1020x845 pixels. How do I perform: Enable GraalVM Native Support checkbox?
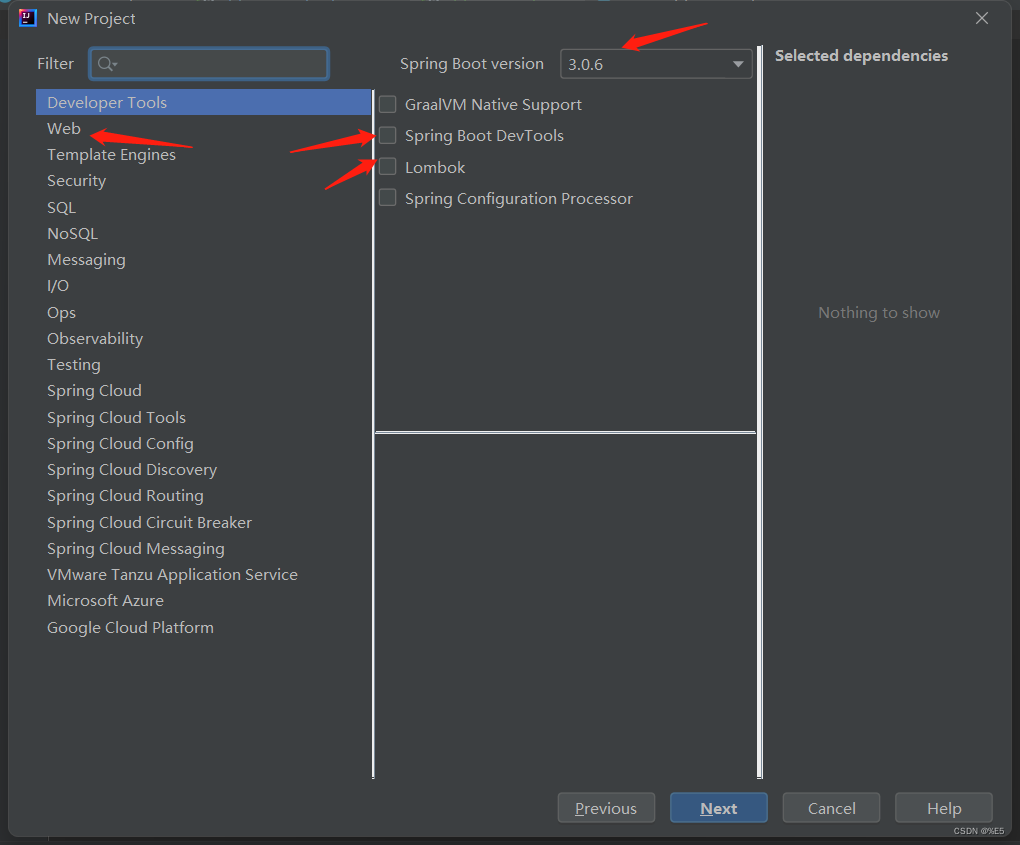[388, 104]
